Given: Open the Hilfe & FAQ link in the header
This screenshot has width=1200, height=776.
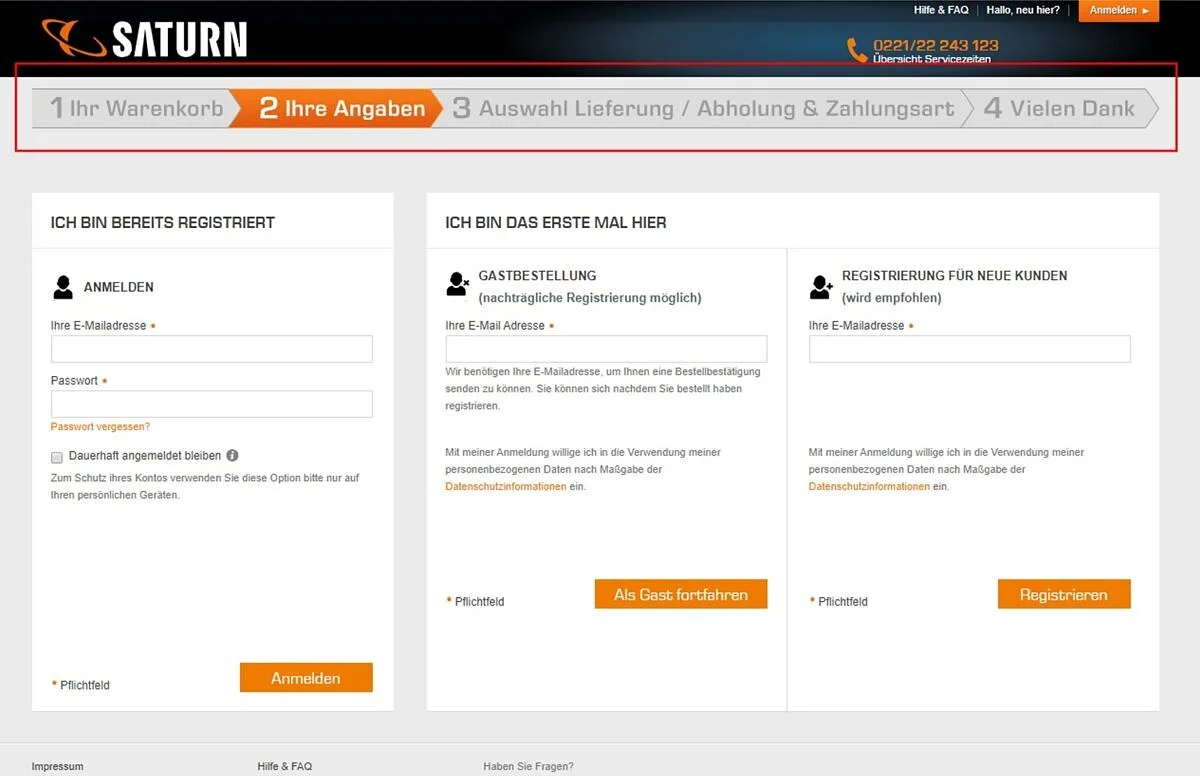Looking at the screenshot, I should pos(941,10).
